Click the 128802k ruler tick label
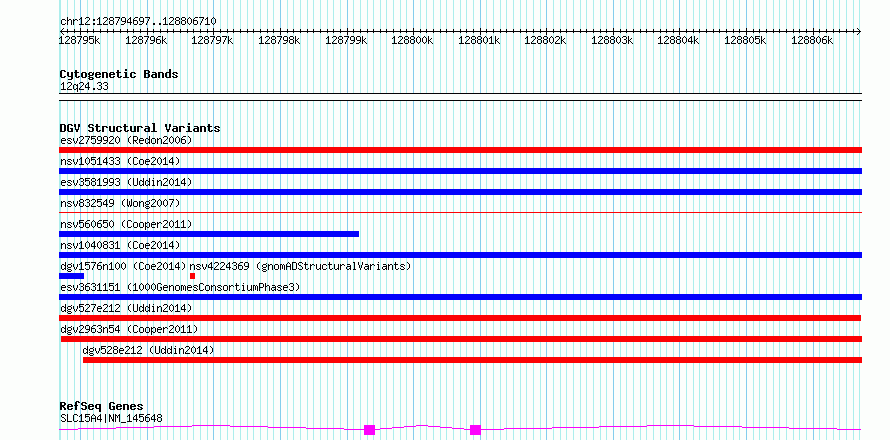890x440 pixels. pos(545,40)
